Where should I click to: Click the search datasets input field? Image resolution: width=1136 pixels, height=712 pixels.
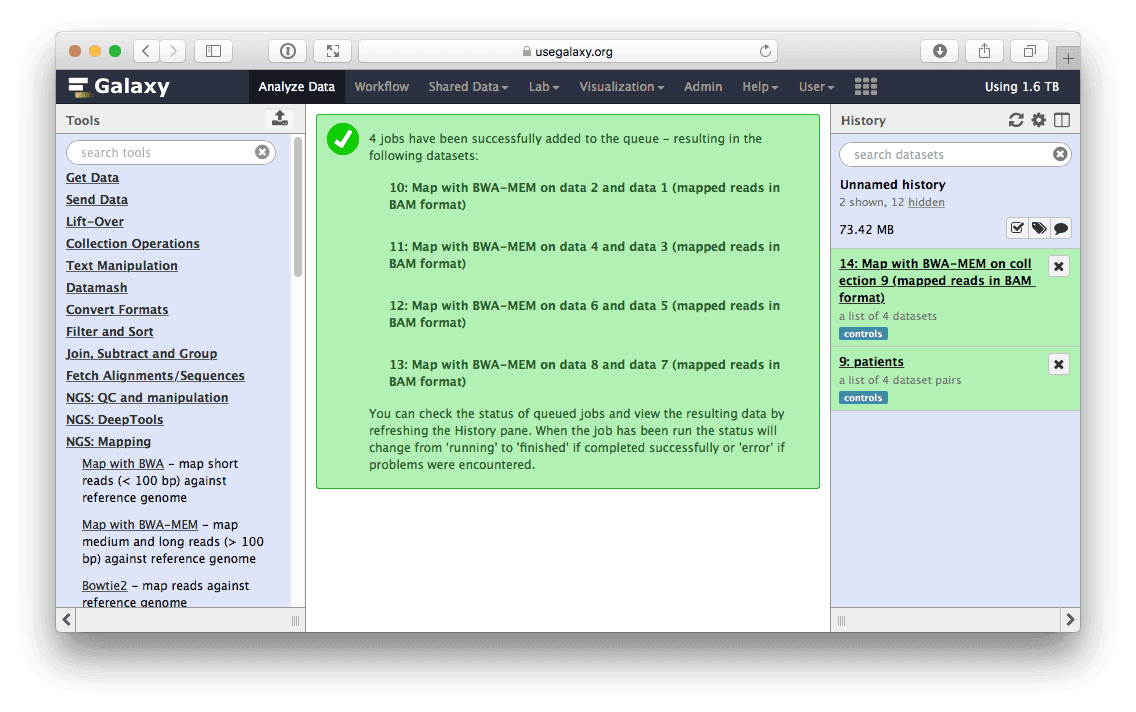pos(945,155)
